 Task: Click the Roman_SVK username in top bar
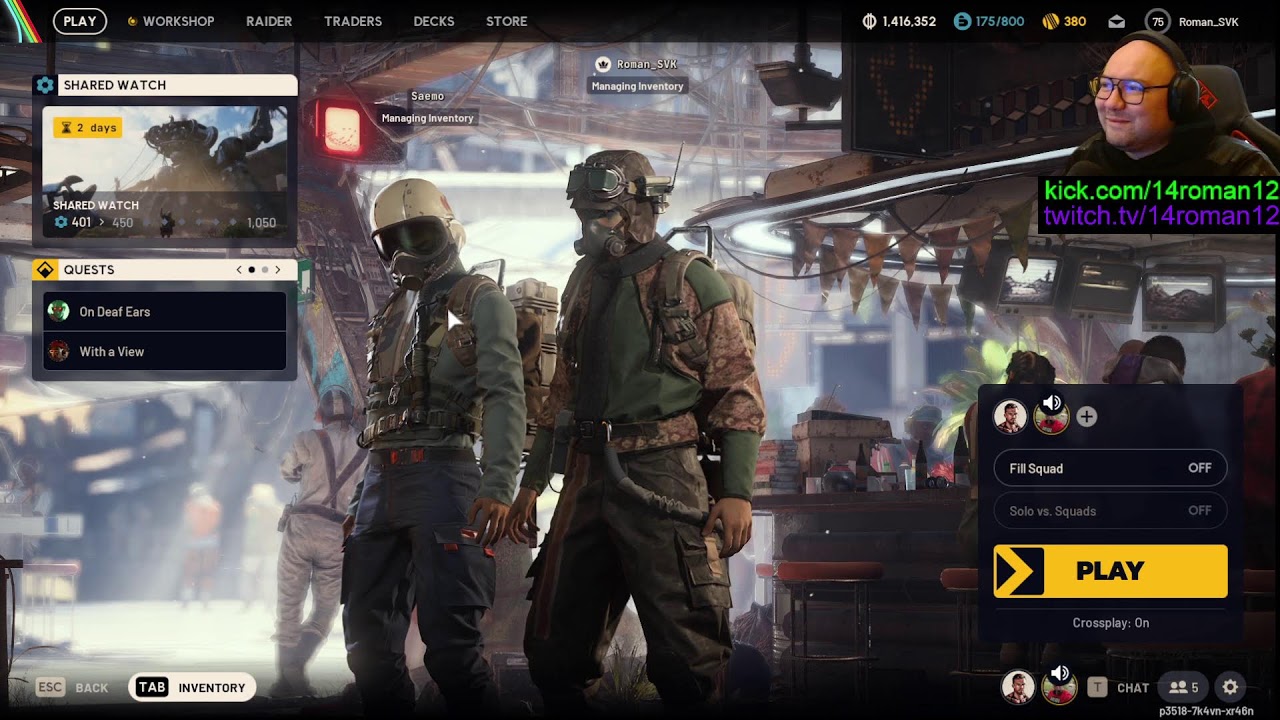(1209, 22)
